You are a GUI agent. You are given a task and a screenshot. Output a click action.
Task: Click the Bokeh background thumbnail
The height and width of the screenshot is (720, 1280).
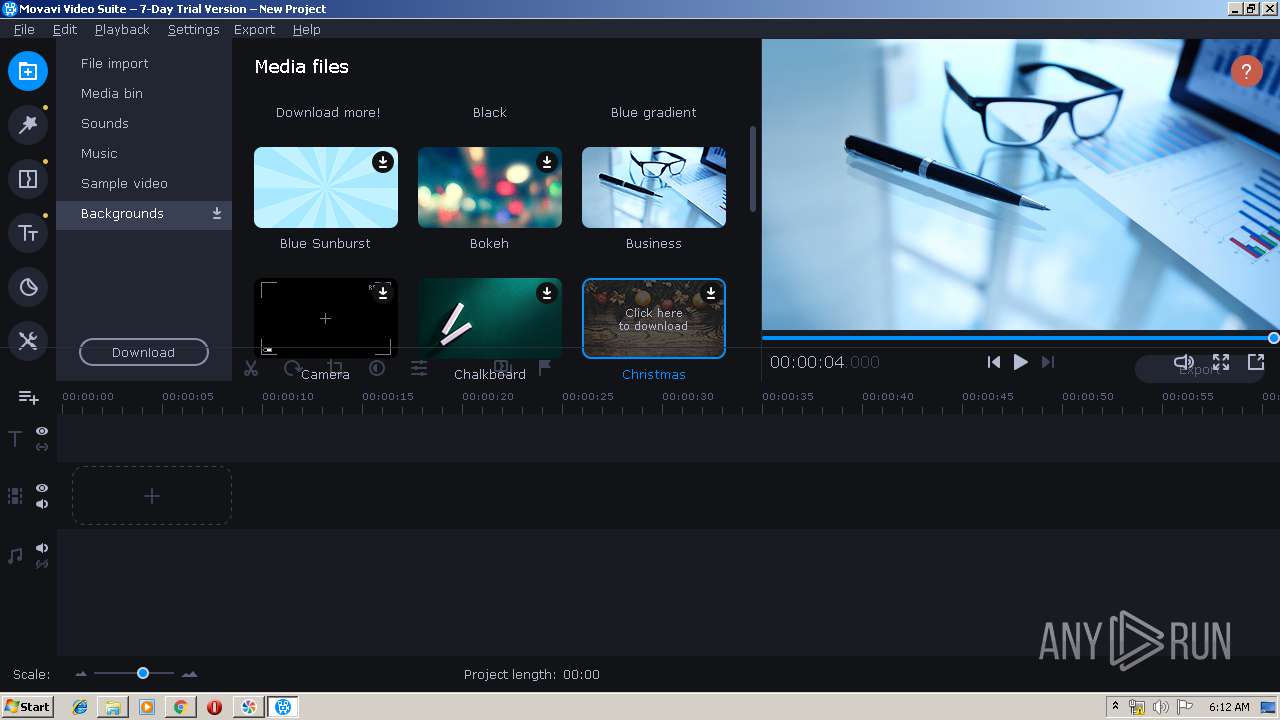click(x=490, y=187)
